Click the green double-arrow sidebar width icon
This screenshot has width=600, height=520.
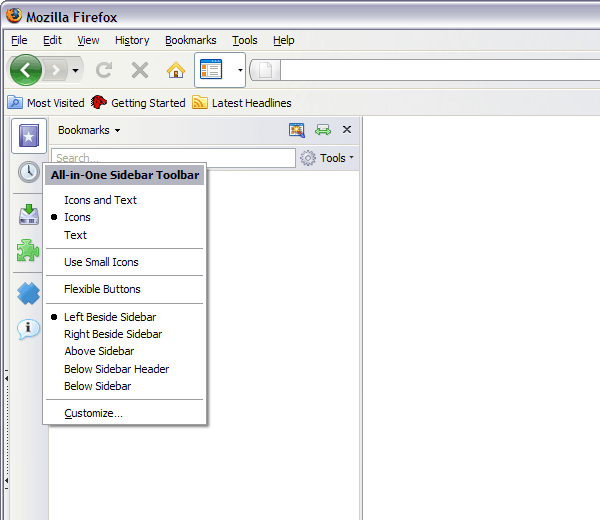point(323,130)
